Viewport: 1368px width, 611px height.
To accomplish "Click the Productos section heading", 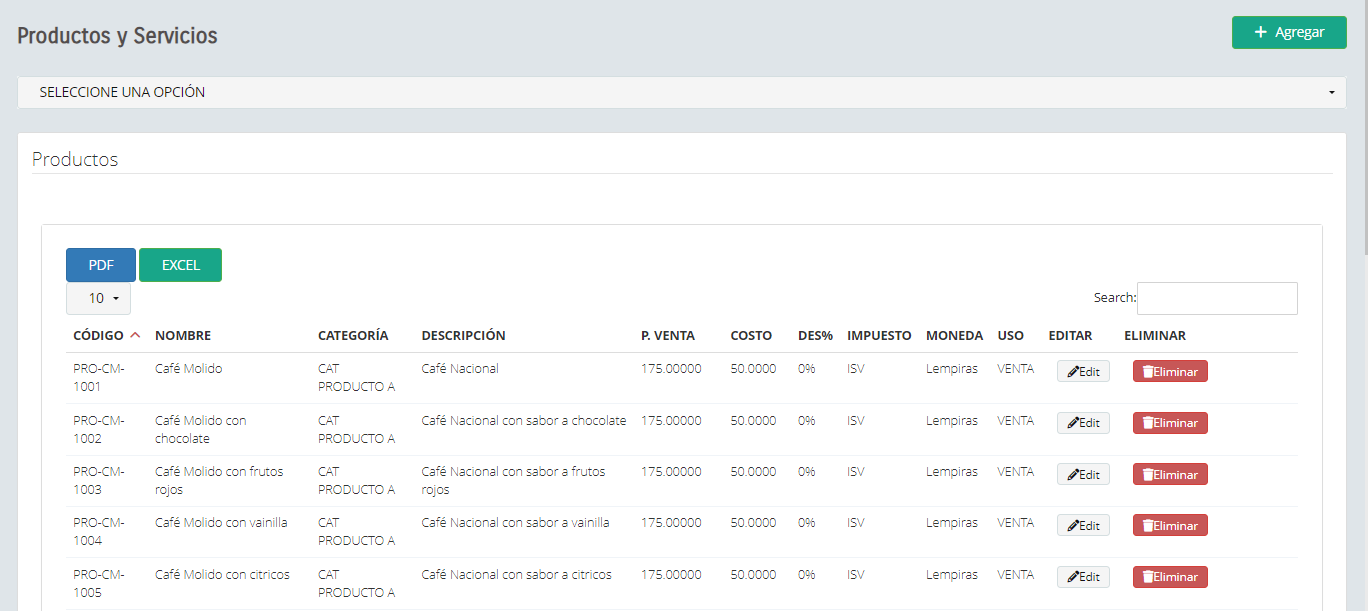I will click(x=75, y=159).
